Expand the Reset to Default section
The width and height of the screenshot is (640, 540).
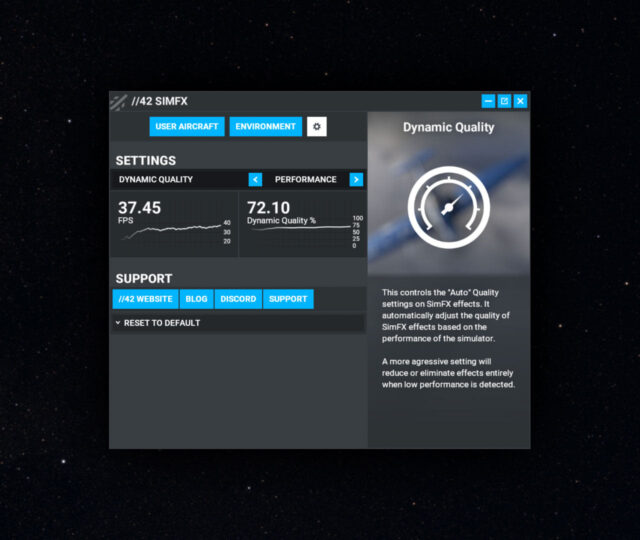click(160, 323)
